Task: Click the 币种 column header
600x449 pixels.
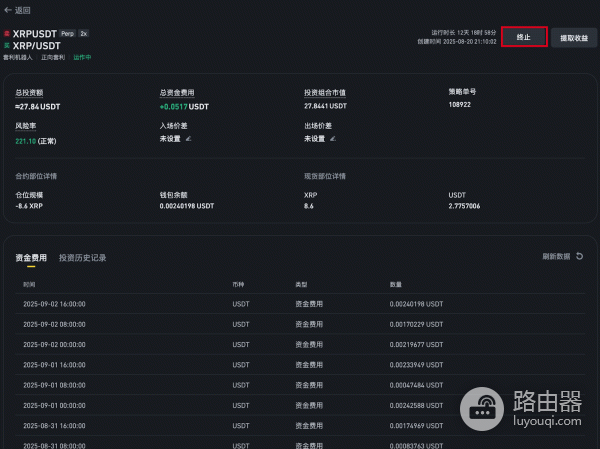Action: [x=238, y=284]
